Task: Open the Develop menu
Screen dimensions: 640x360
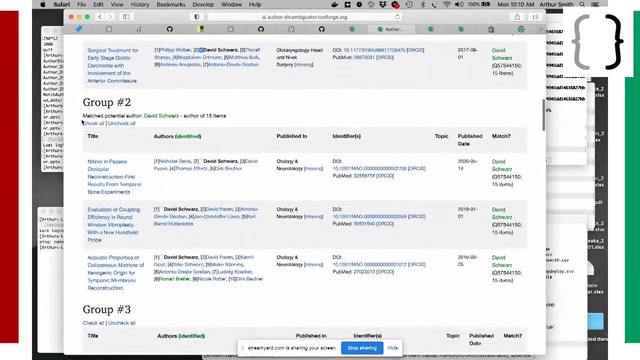Action: coord(203,4)
